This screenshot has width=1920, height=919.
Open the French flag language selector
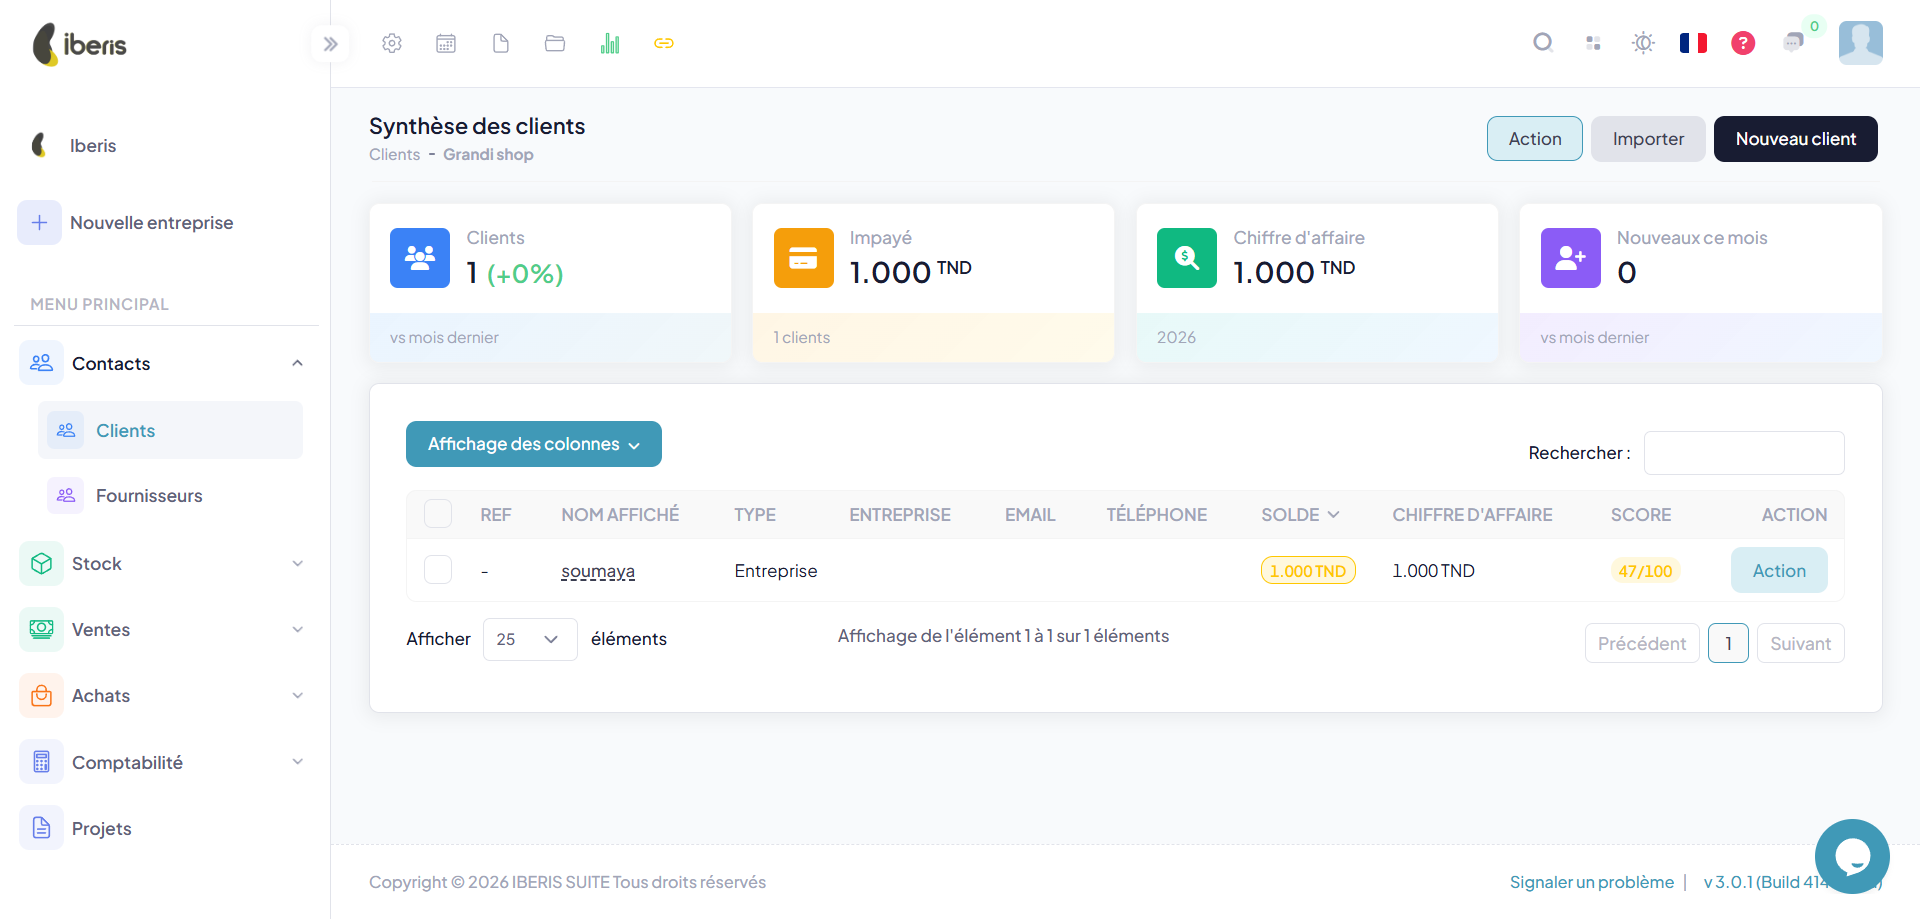click(1693, 43)
